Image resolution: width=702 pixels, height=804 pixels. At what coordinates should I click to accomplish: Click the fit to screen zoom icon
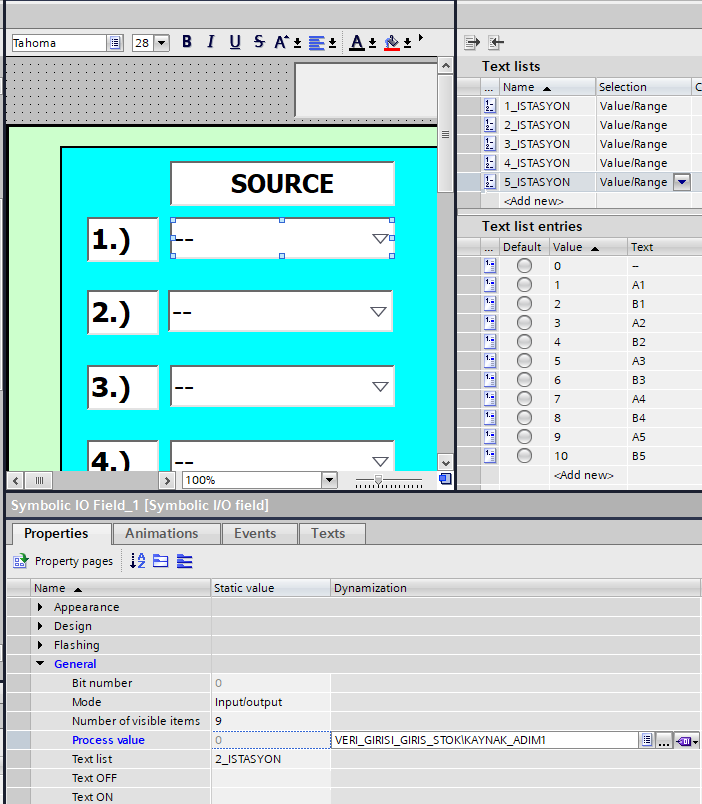coord(445,479)
